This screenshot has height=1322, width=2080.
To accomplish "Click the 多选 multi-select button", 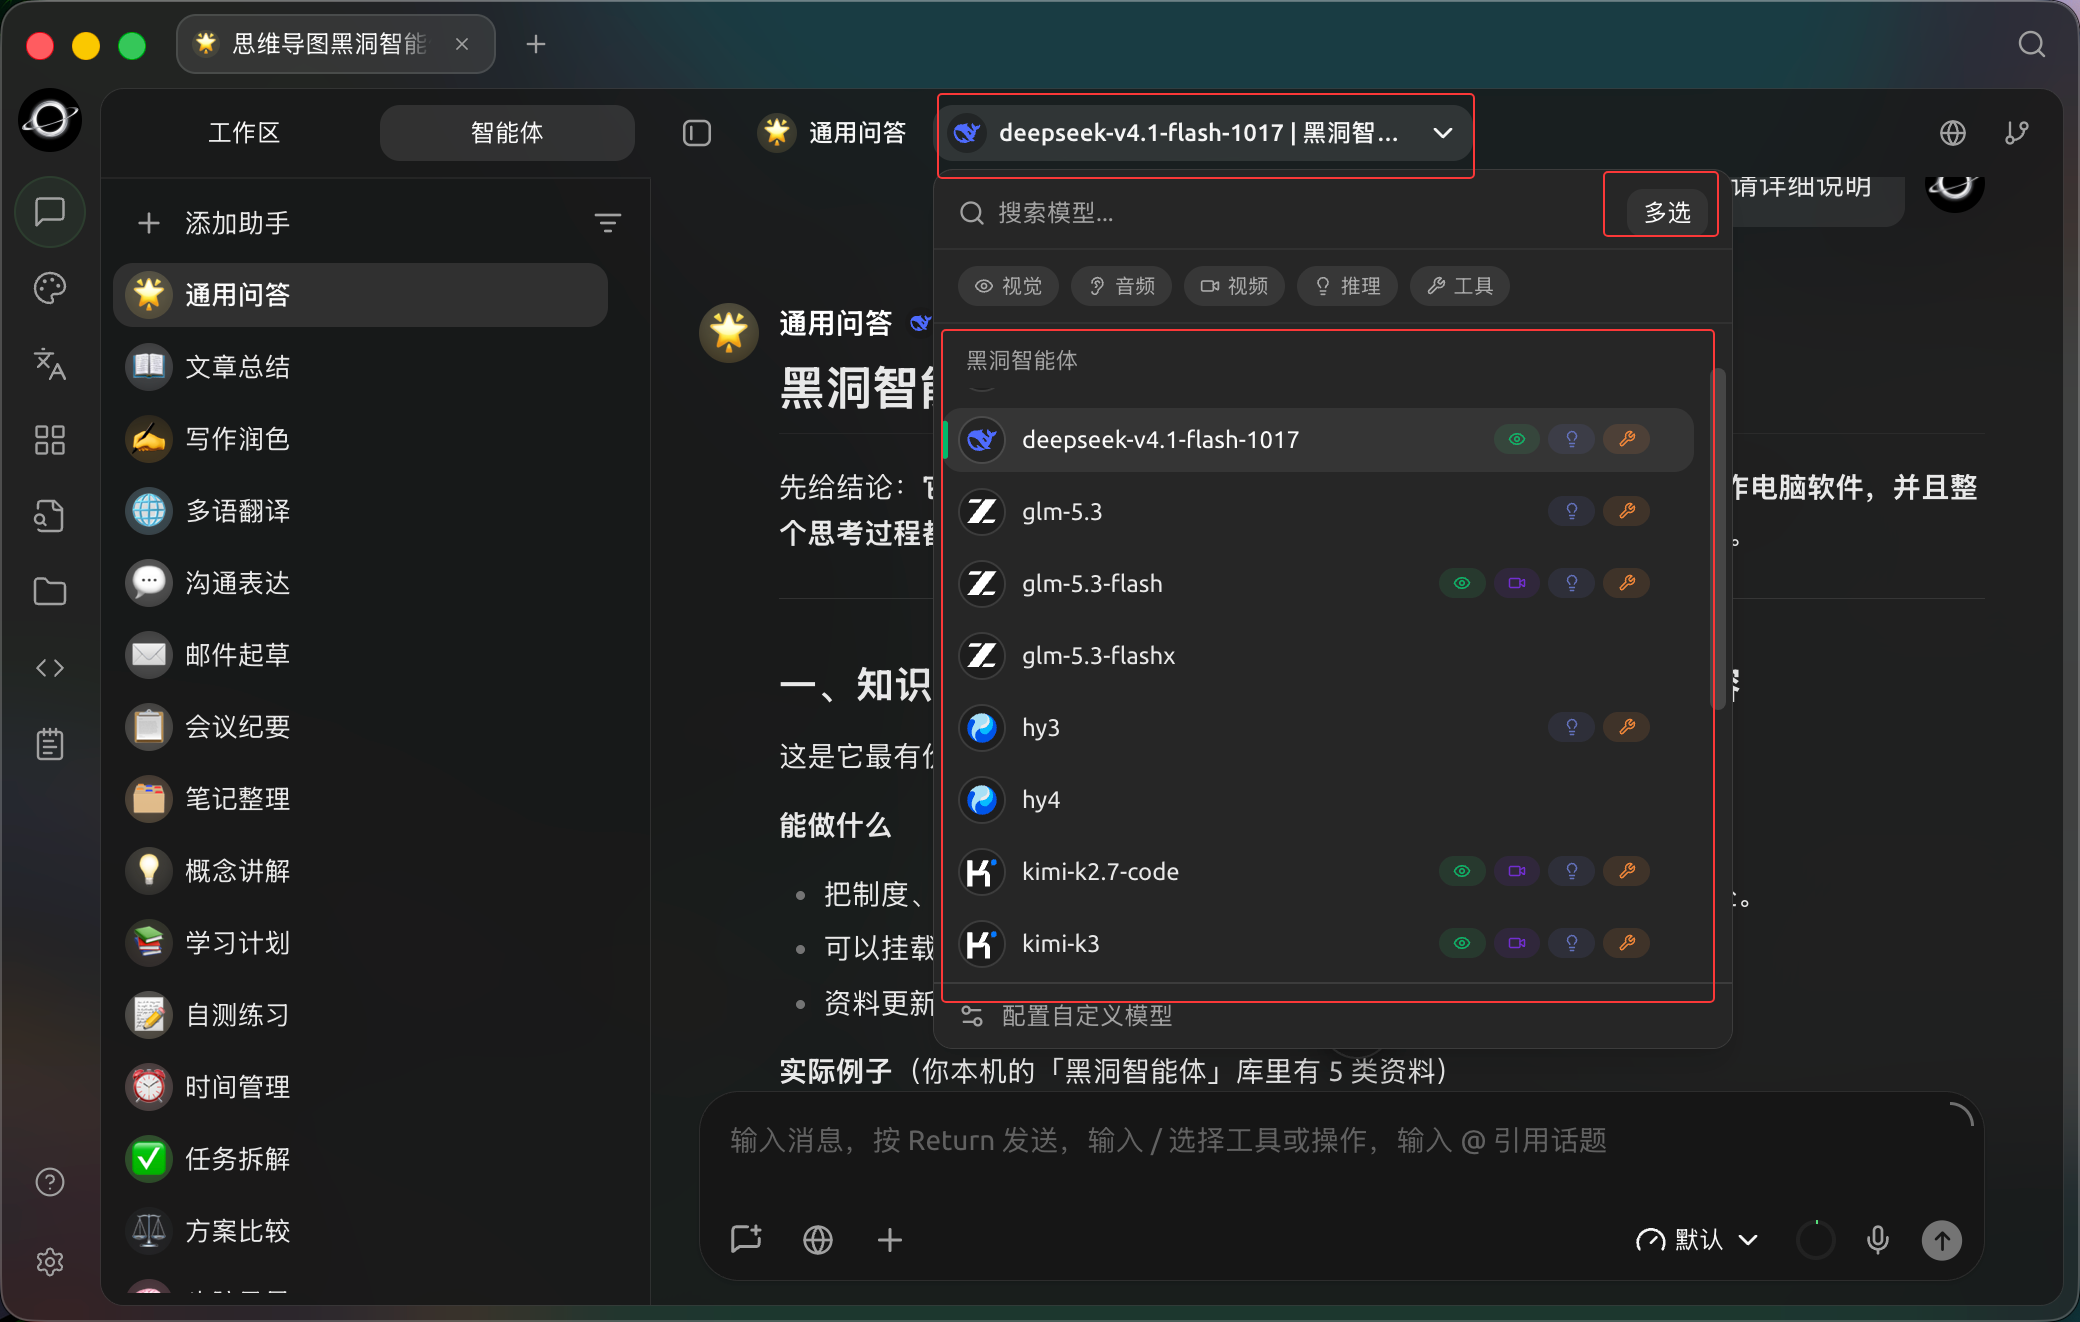I will [x=1667, y=212].
